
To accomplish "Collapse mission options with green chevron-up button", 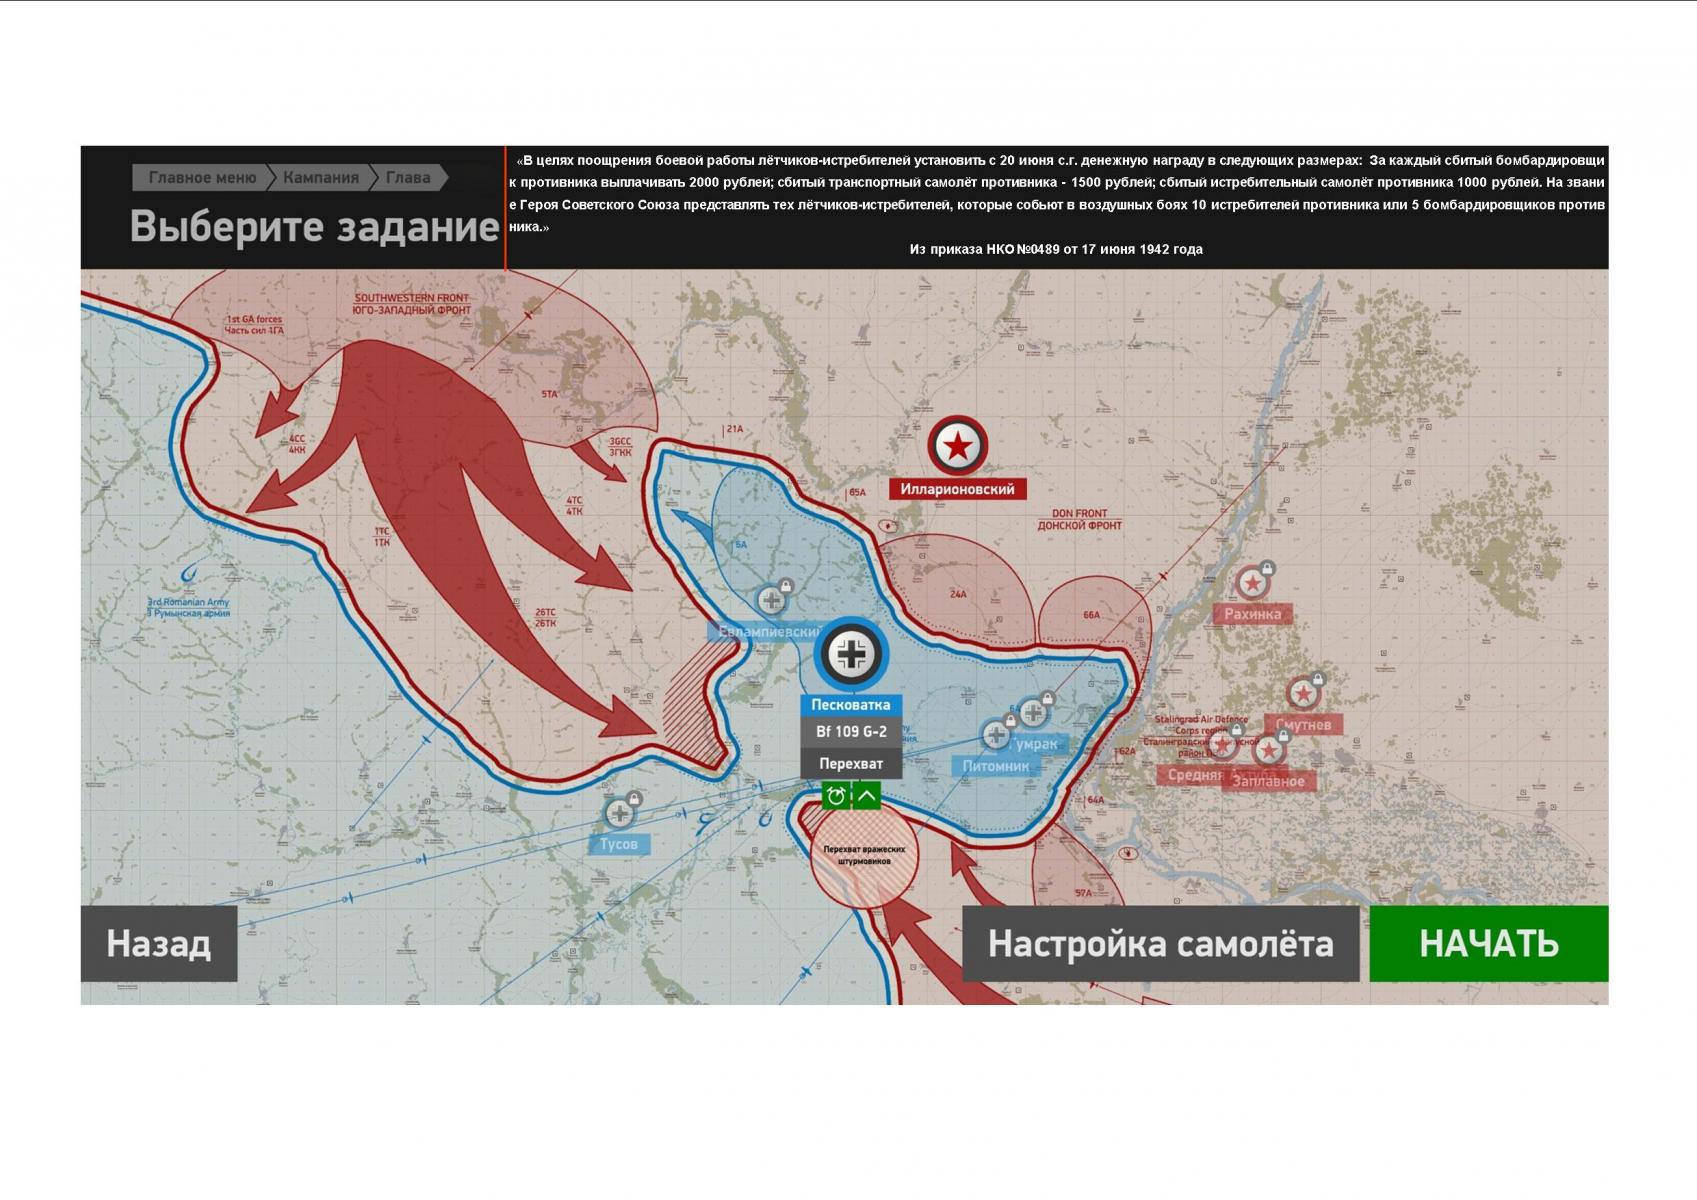I will (866, 796).
